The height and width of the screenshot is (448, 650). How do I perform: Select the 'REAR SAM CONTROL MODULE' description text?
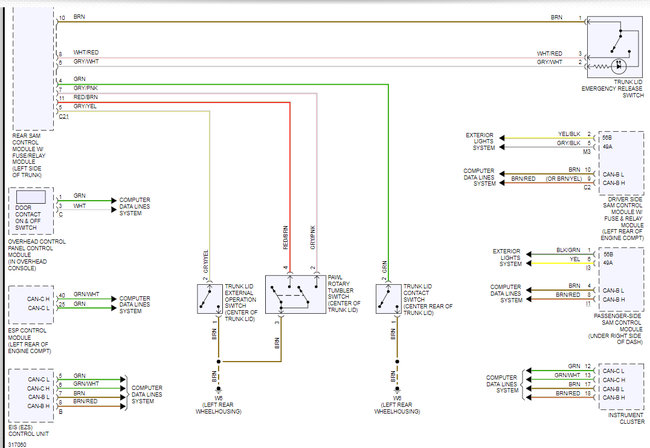coord(29,155)
